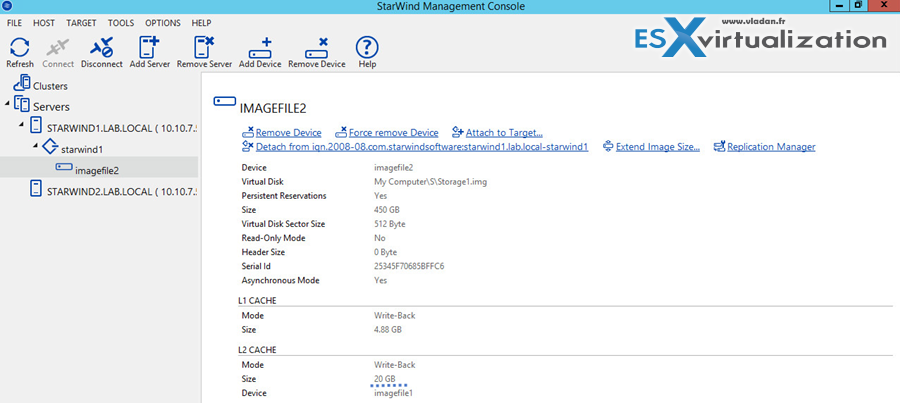The height and width of the screenshot is (403, 900).
Task: Click the L2 cache device imagefile1
Action: tap(393, 393)
